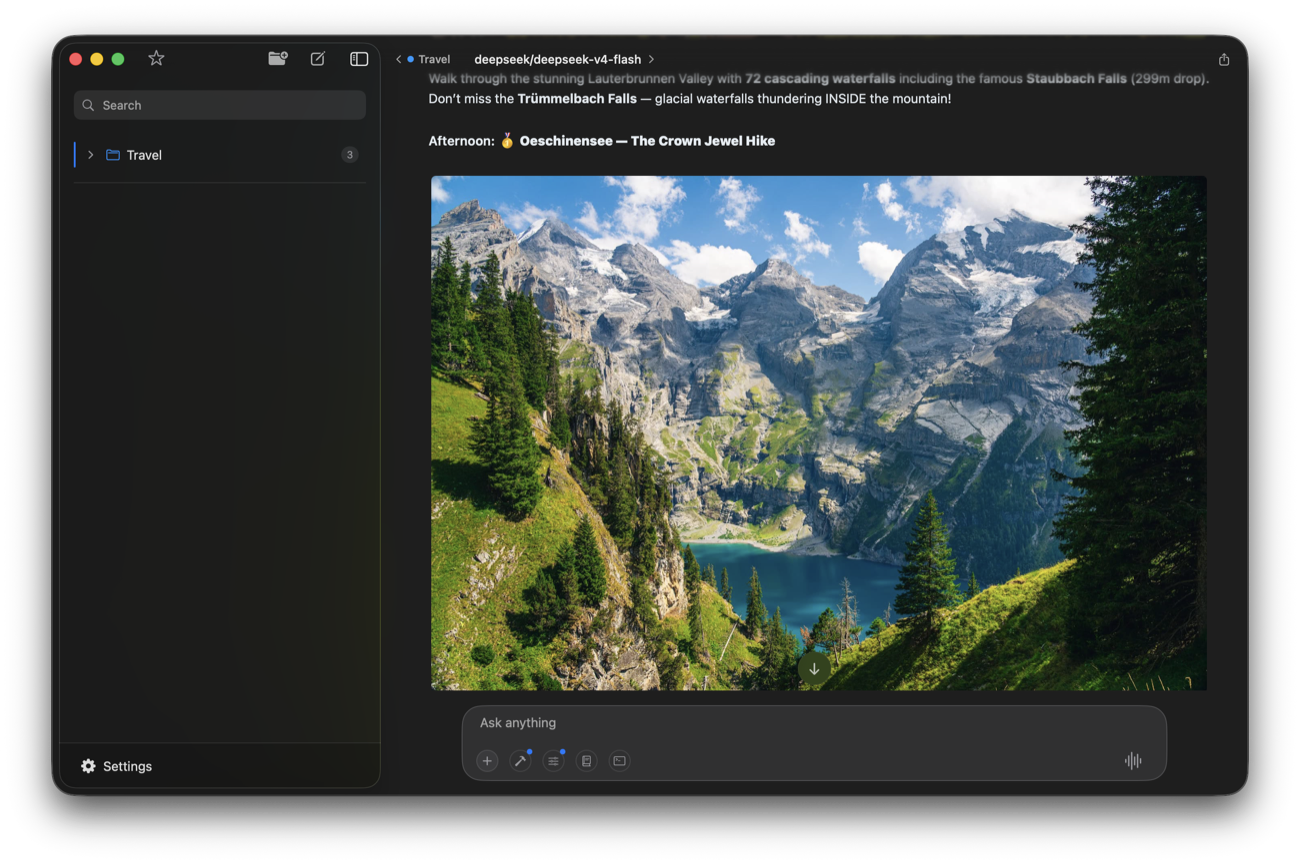Viewport: 1300px width, 864px height.
Task: Open the deepseek/deepseek-v4-flash model selector
Action: pos(564,59)
